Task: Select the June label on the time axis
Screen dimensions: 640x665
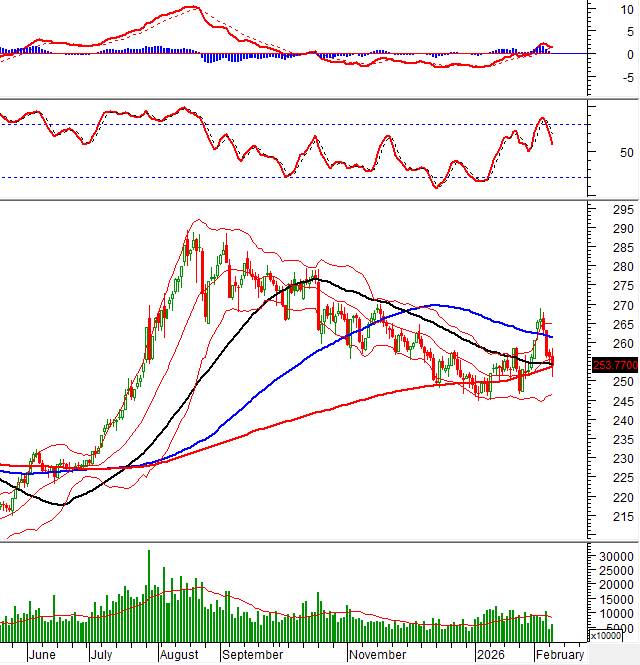Action: point(42,655)
